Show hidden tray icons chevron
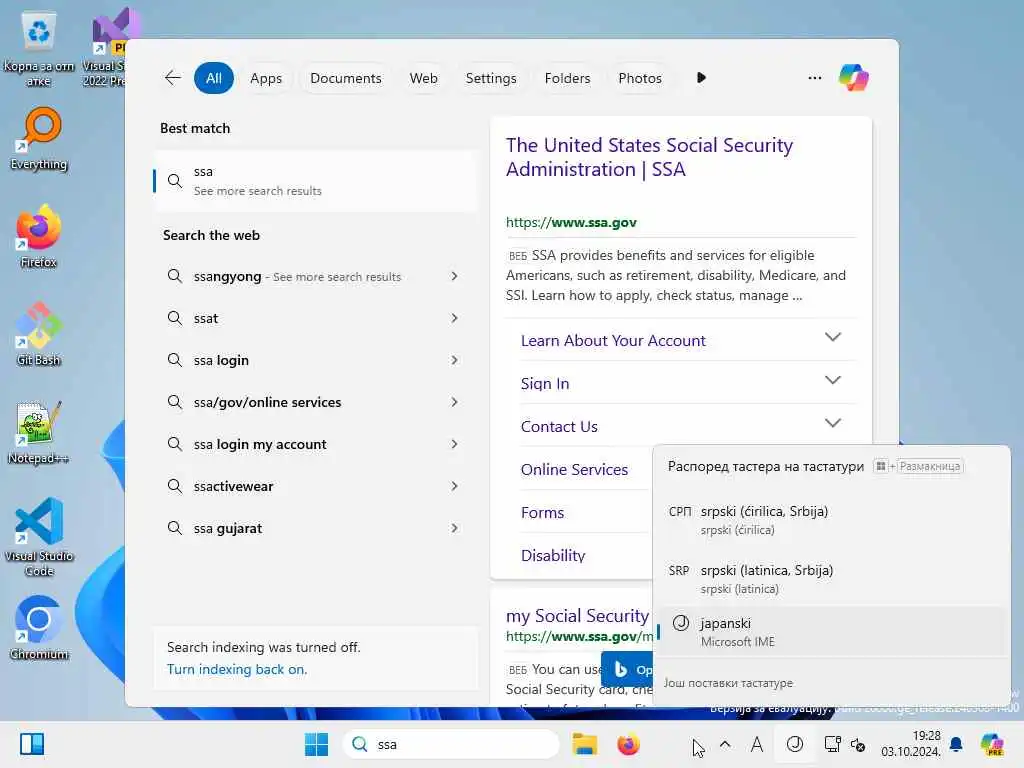The image size is (1024, 768). 725,744
